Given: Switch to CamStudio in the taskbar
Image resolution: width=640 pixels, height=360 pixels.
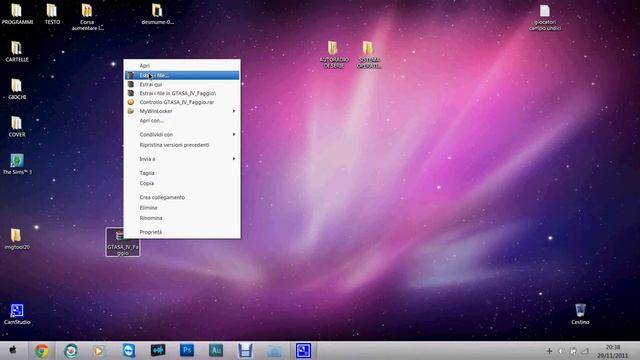Looking at the screenshot, I should point(303,351).
